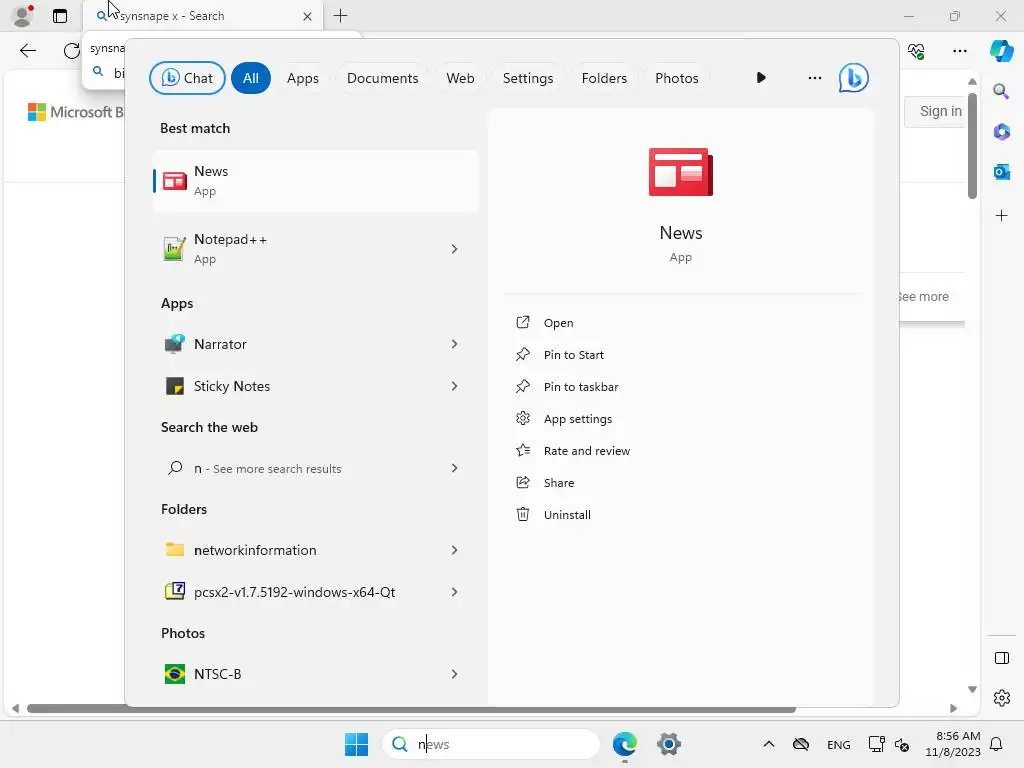The image size is (1024, 768).
Task: Click Edge sidebar search icon
Action: (1001, 91)
